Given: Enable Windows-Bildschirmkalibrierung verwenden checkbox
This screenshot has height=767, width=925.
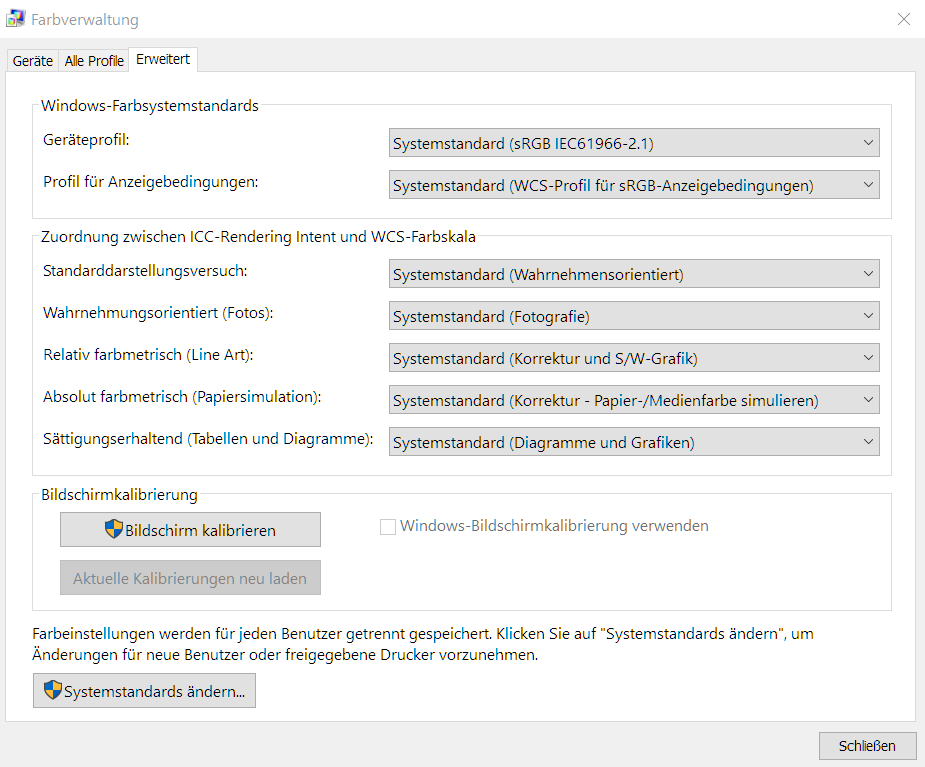Looking at the screenshot, I should coord(388,526).
